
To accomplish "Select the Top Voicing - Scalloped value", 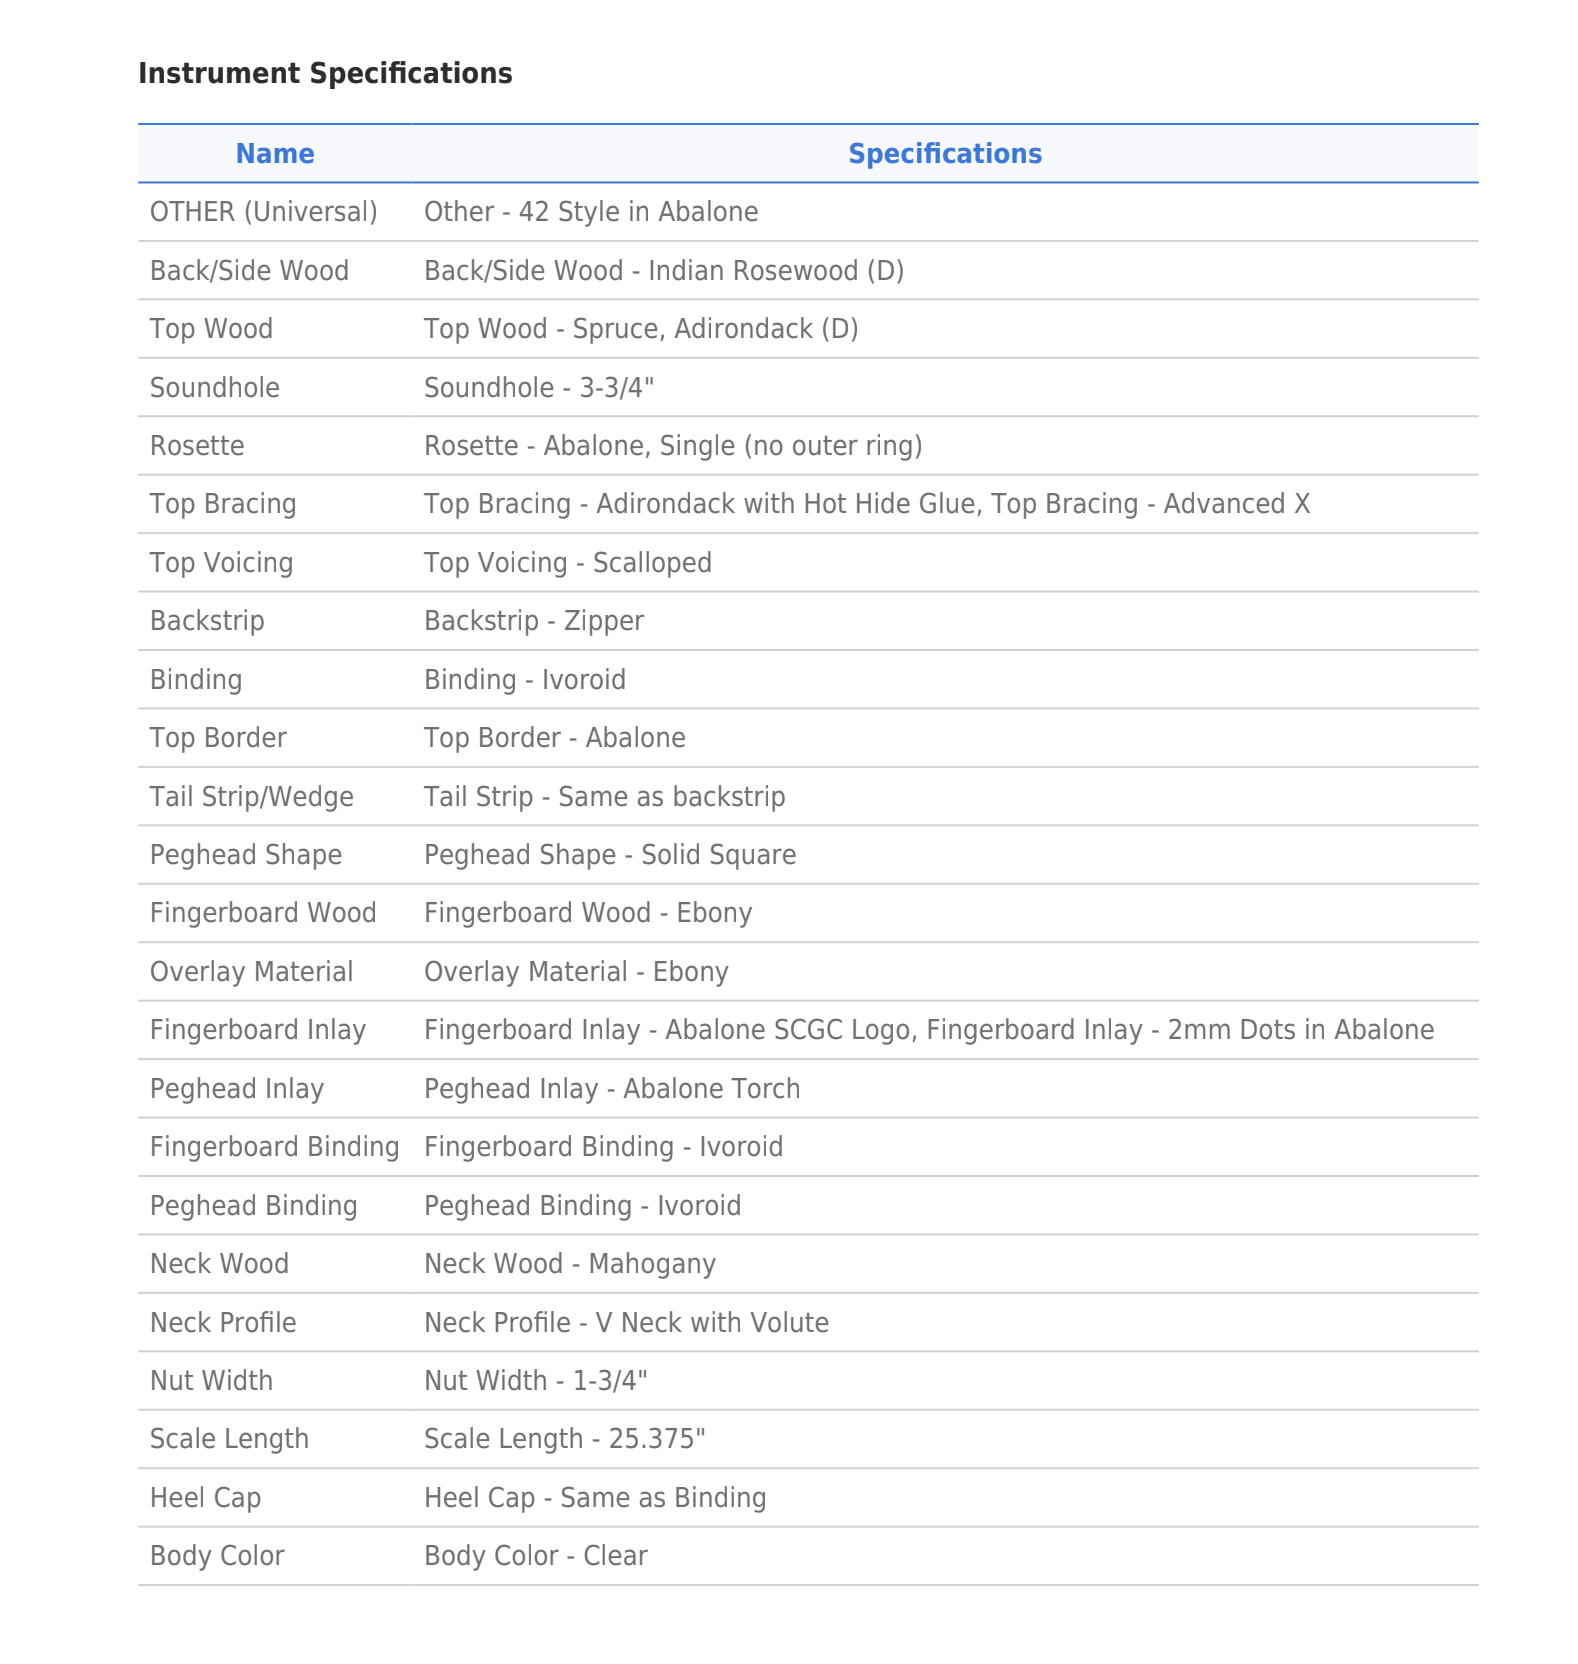I will tap(567, 563).
